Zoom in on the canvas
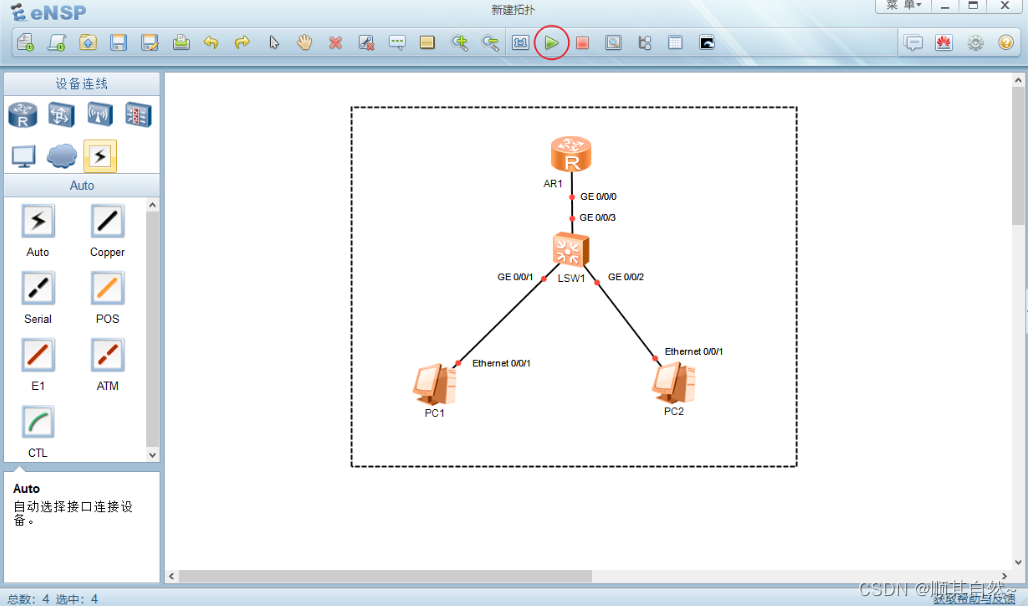Image resolution: width=1032 pixels, height=609 pixels. point(459,43)
